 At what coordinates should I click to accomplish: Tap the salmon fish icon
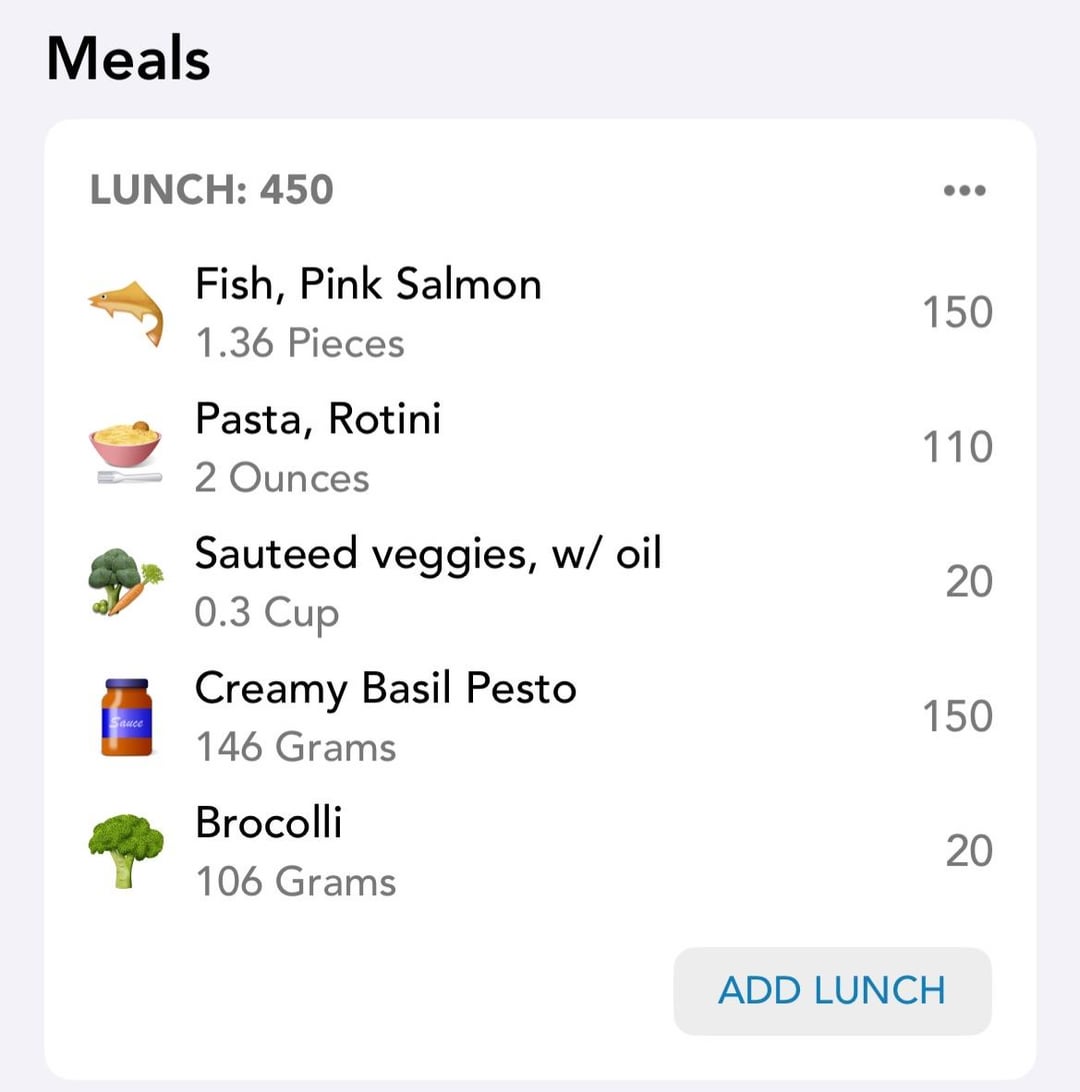click(x=126, y=313)
